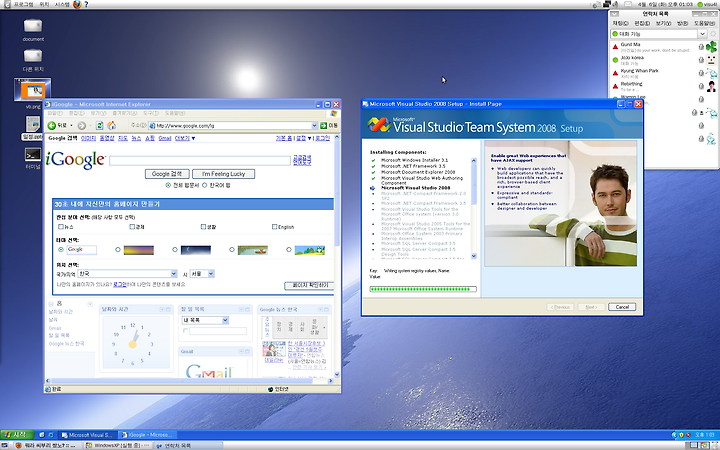Open the last menu in contact list window

pyautogui.click(x=704, y=23)
